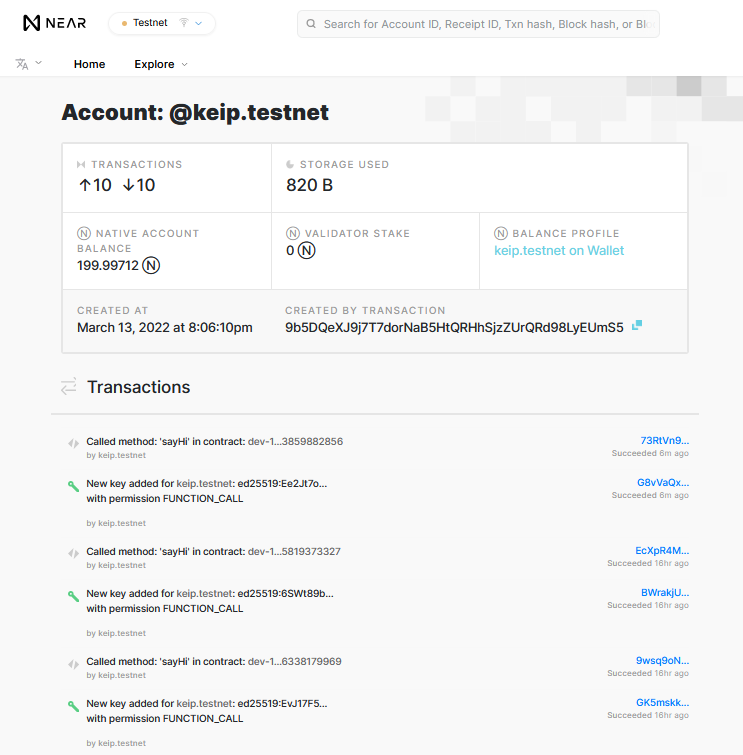Open the Testnet network dropdown
This screenshot has height=755, width=743.
pyautogui.click(x=161, y=23)
